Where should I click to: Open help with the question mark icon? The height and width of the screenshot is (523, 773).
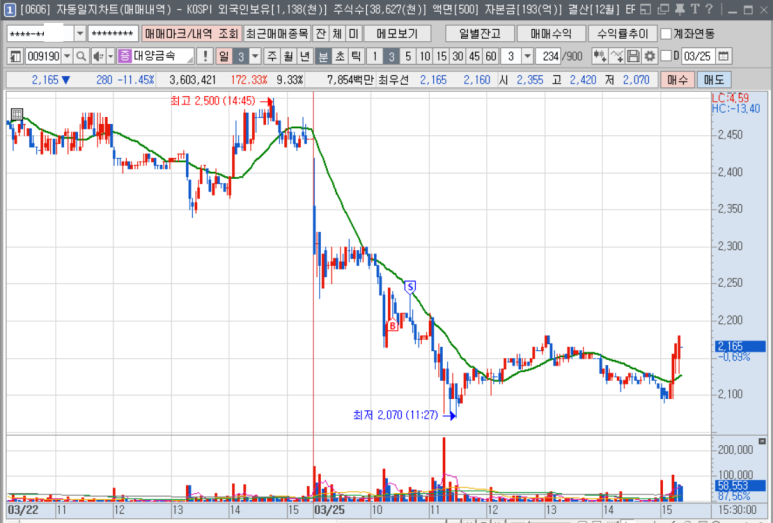pyautogui.click(x=709, y=9)
